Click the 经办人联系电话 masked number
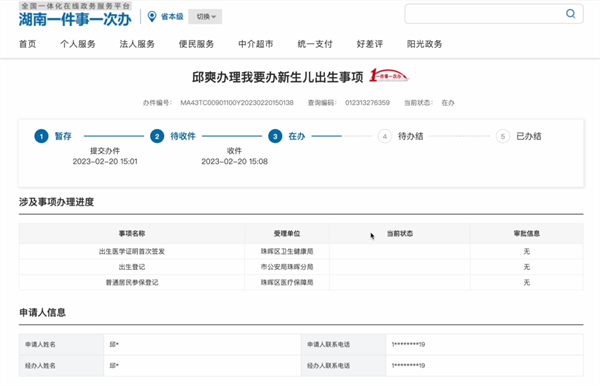Viewport: 600px width, 386px height. click(x=408, y=365)
